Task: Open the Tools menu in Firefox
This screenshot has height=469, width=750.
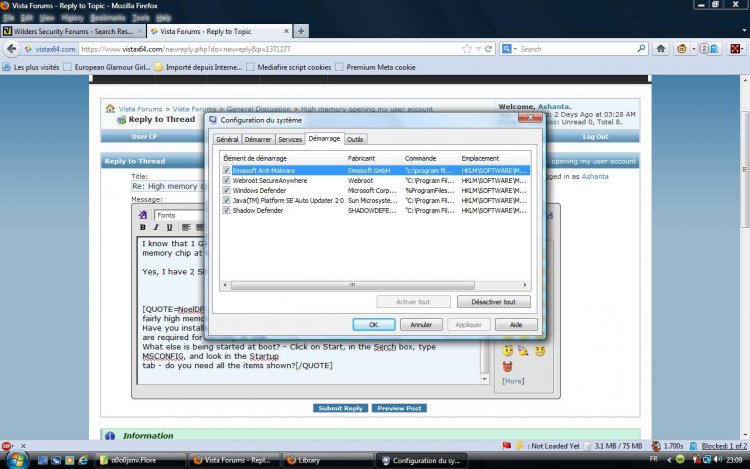Action: [x=141, y=18]
